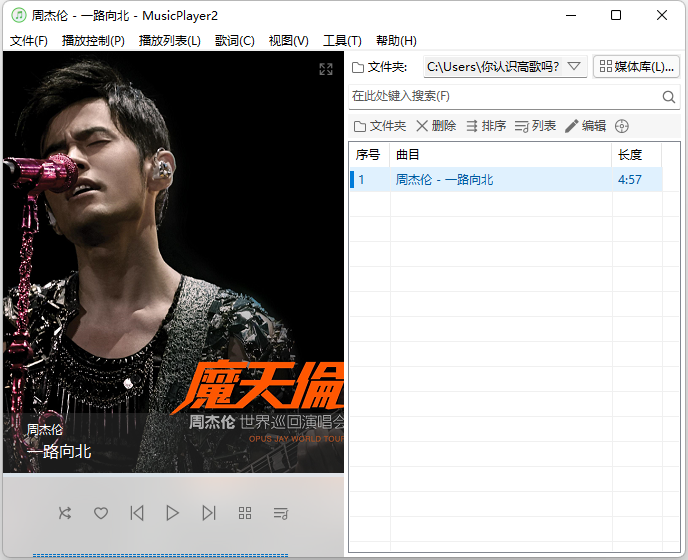Open 播放控制(P) menu

click(x=93, y=41)
